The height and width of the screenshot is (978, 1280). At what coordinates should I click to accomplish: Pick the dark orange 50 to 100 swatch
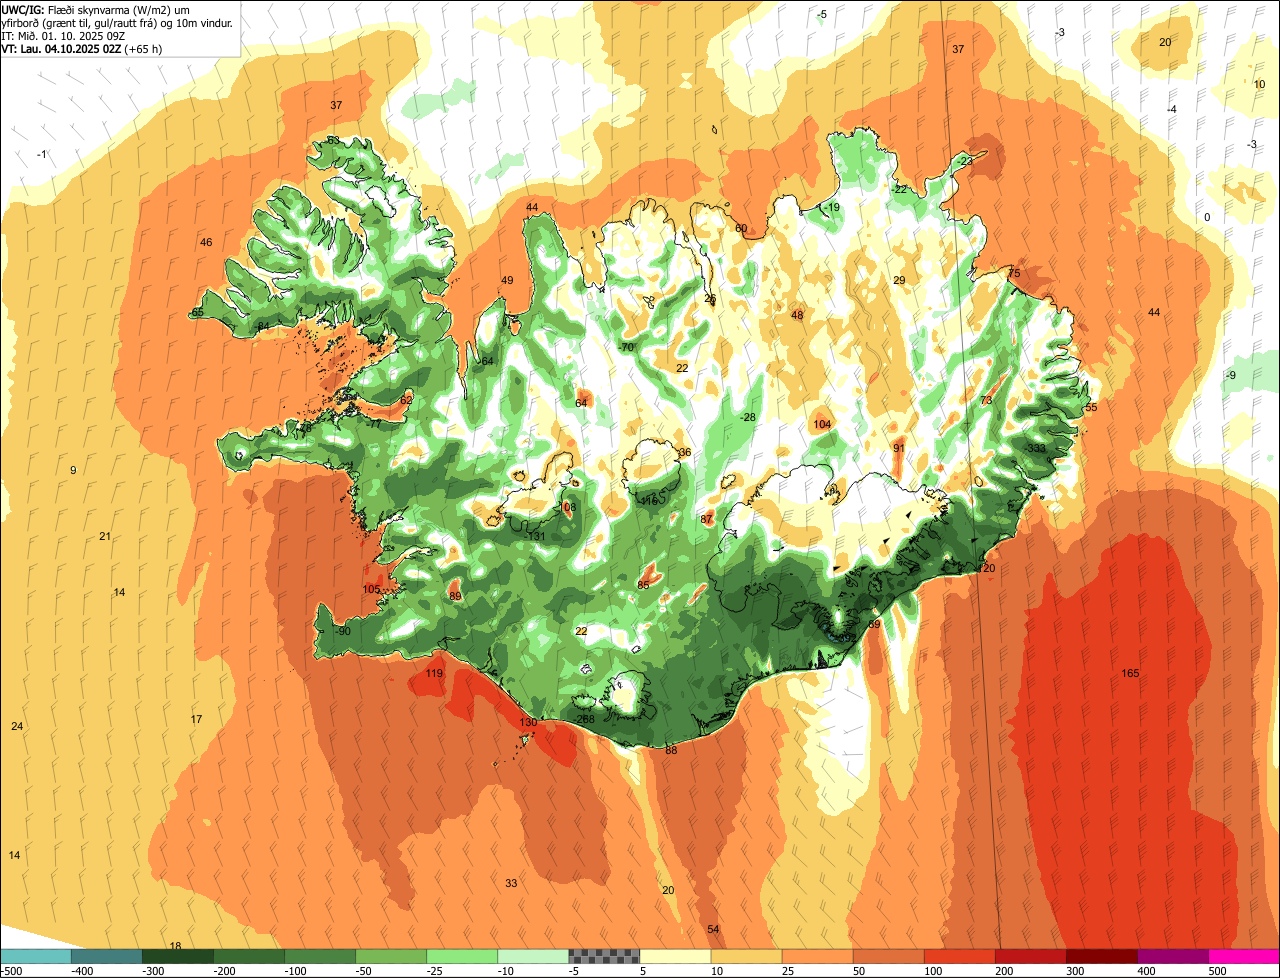[887, 956]
